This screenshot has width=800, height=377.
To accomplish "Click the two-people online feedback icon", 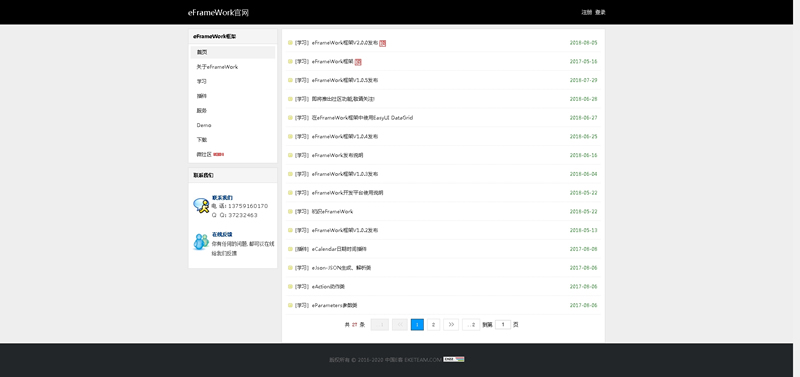I will [x=201, y=242].
